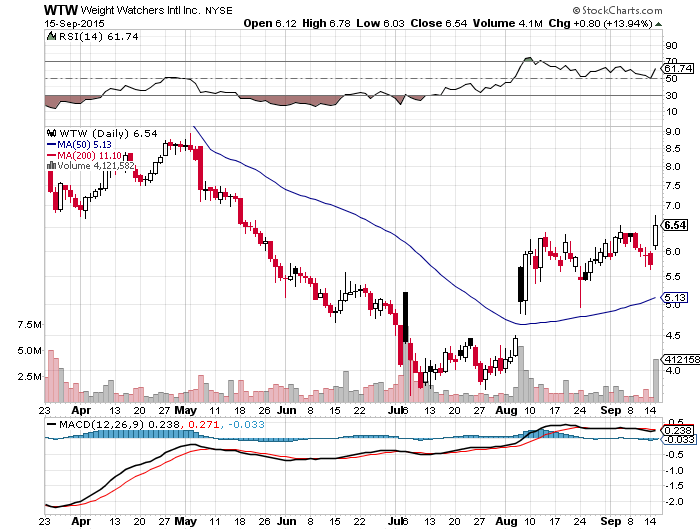This screenshot has height=530, width=700.
Task: Click the 0.238 MACD tag on right axis
Action: (678, 430)
